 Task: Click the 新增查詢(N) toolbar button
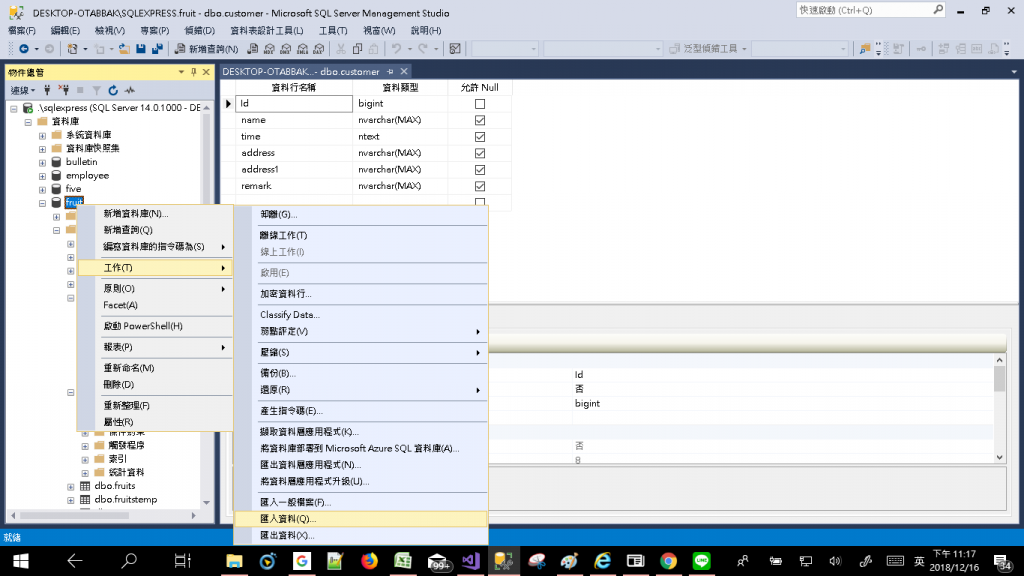pyautogui.click(x=206, y=49)
